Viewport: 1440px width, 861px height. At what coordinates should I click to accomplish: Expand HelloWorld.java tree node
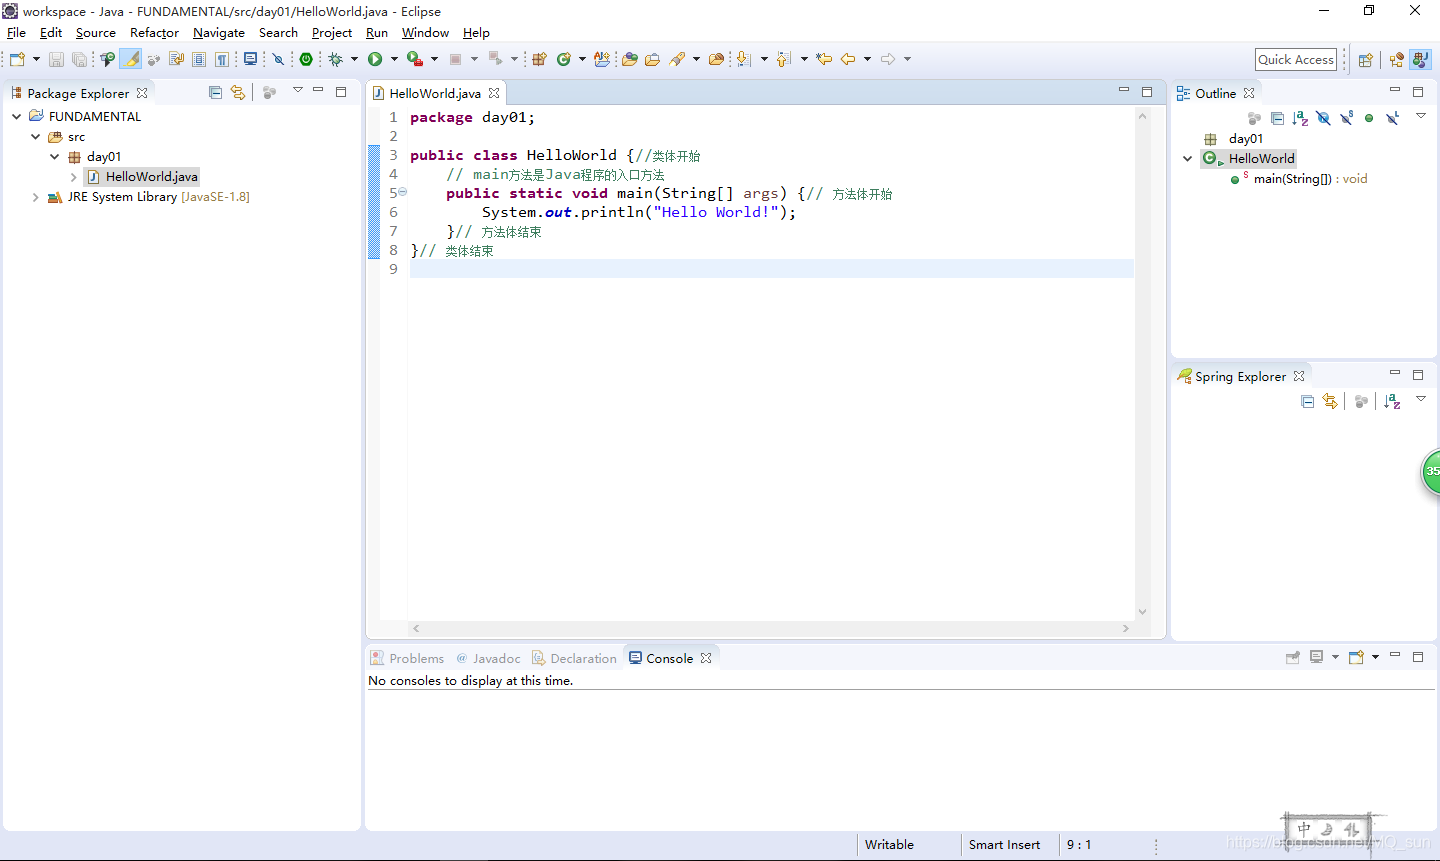[x=74, y=177]
